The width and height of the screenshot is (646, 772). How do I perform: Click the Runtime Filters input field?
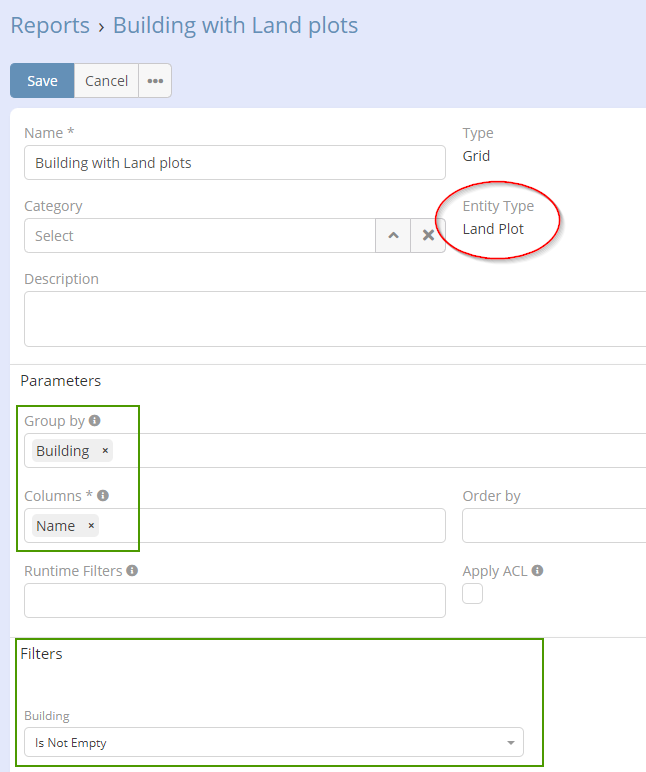[x=234, y=601]
